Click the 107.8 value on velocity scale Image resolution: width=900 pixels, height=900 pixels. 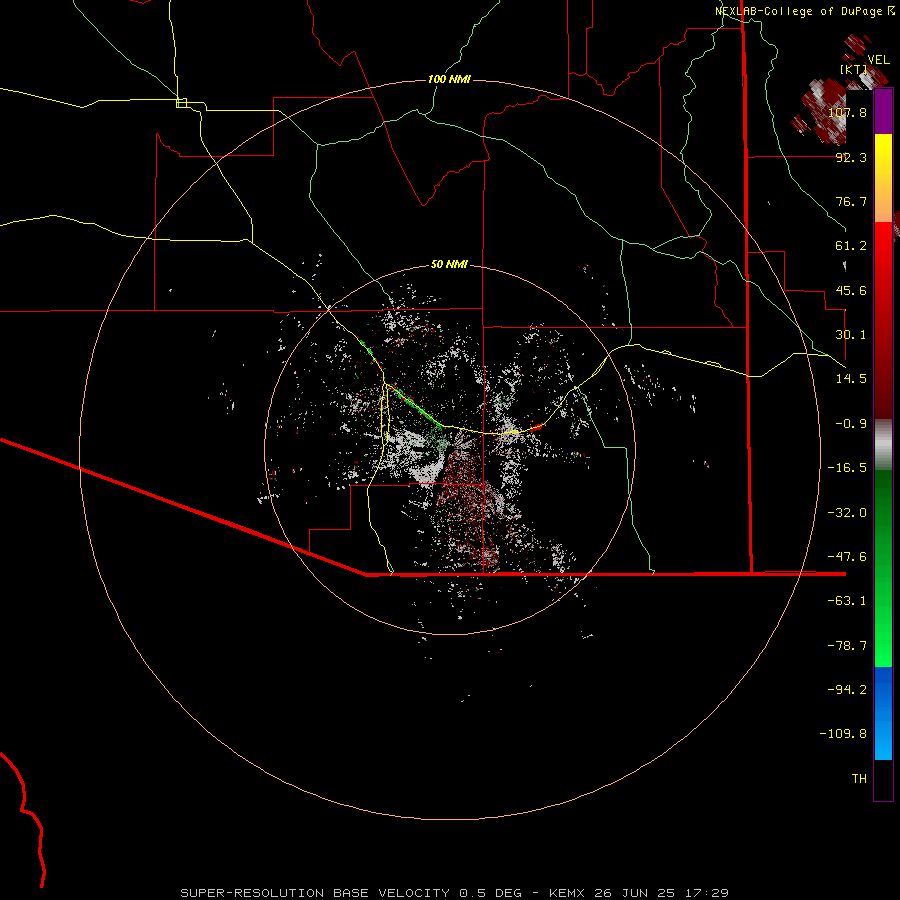tap(847, 112)
